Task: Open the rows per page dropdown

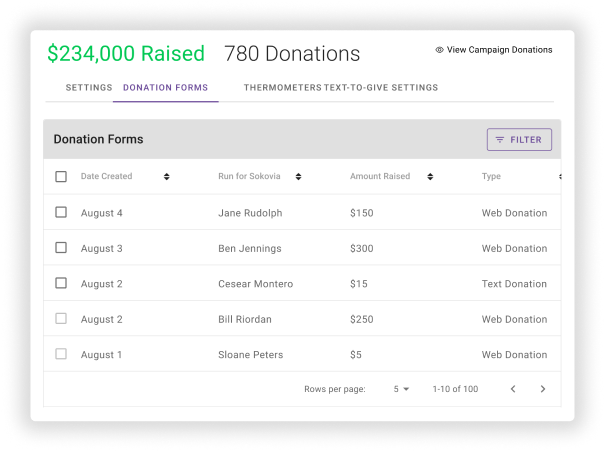Action: (x=402, y=389)
